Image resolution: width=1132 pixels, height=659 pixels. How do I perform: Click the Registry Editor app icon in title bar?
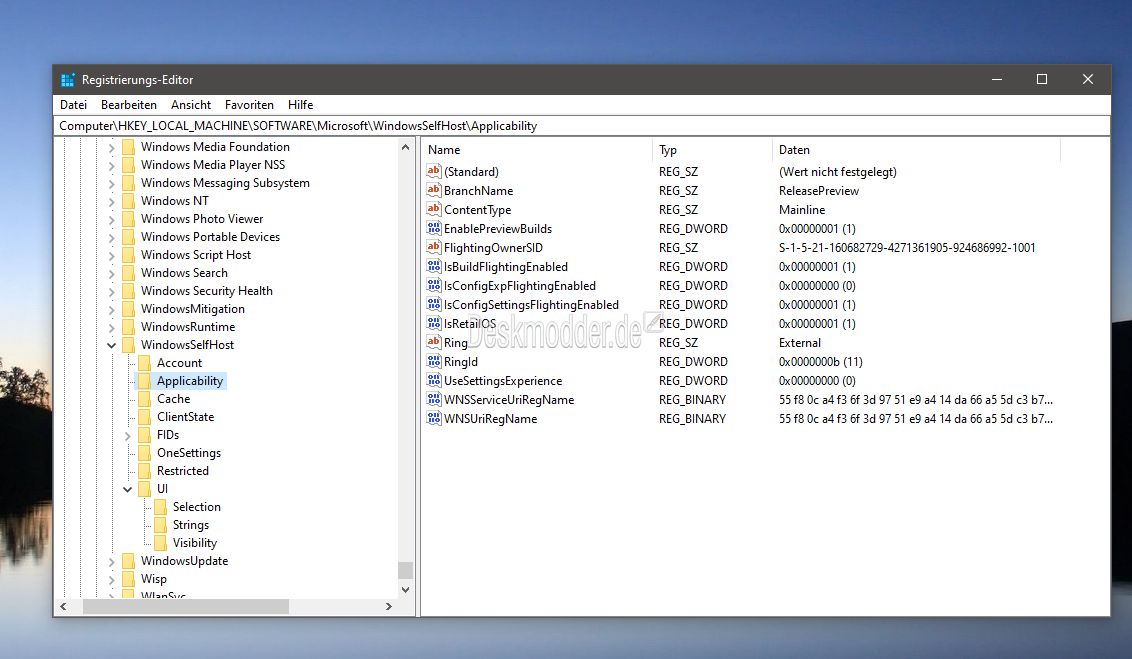pyautogui.click(x=67, y=79)
